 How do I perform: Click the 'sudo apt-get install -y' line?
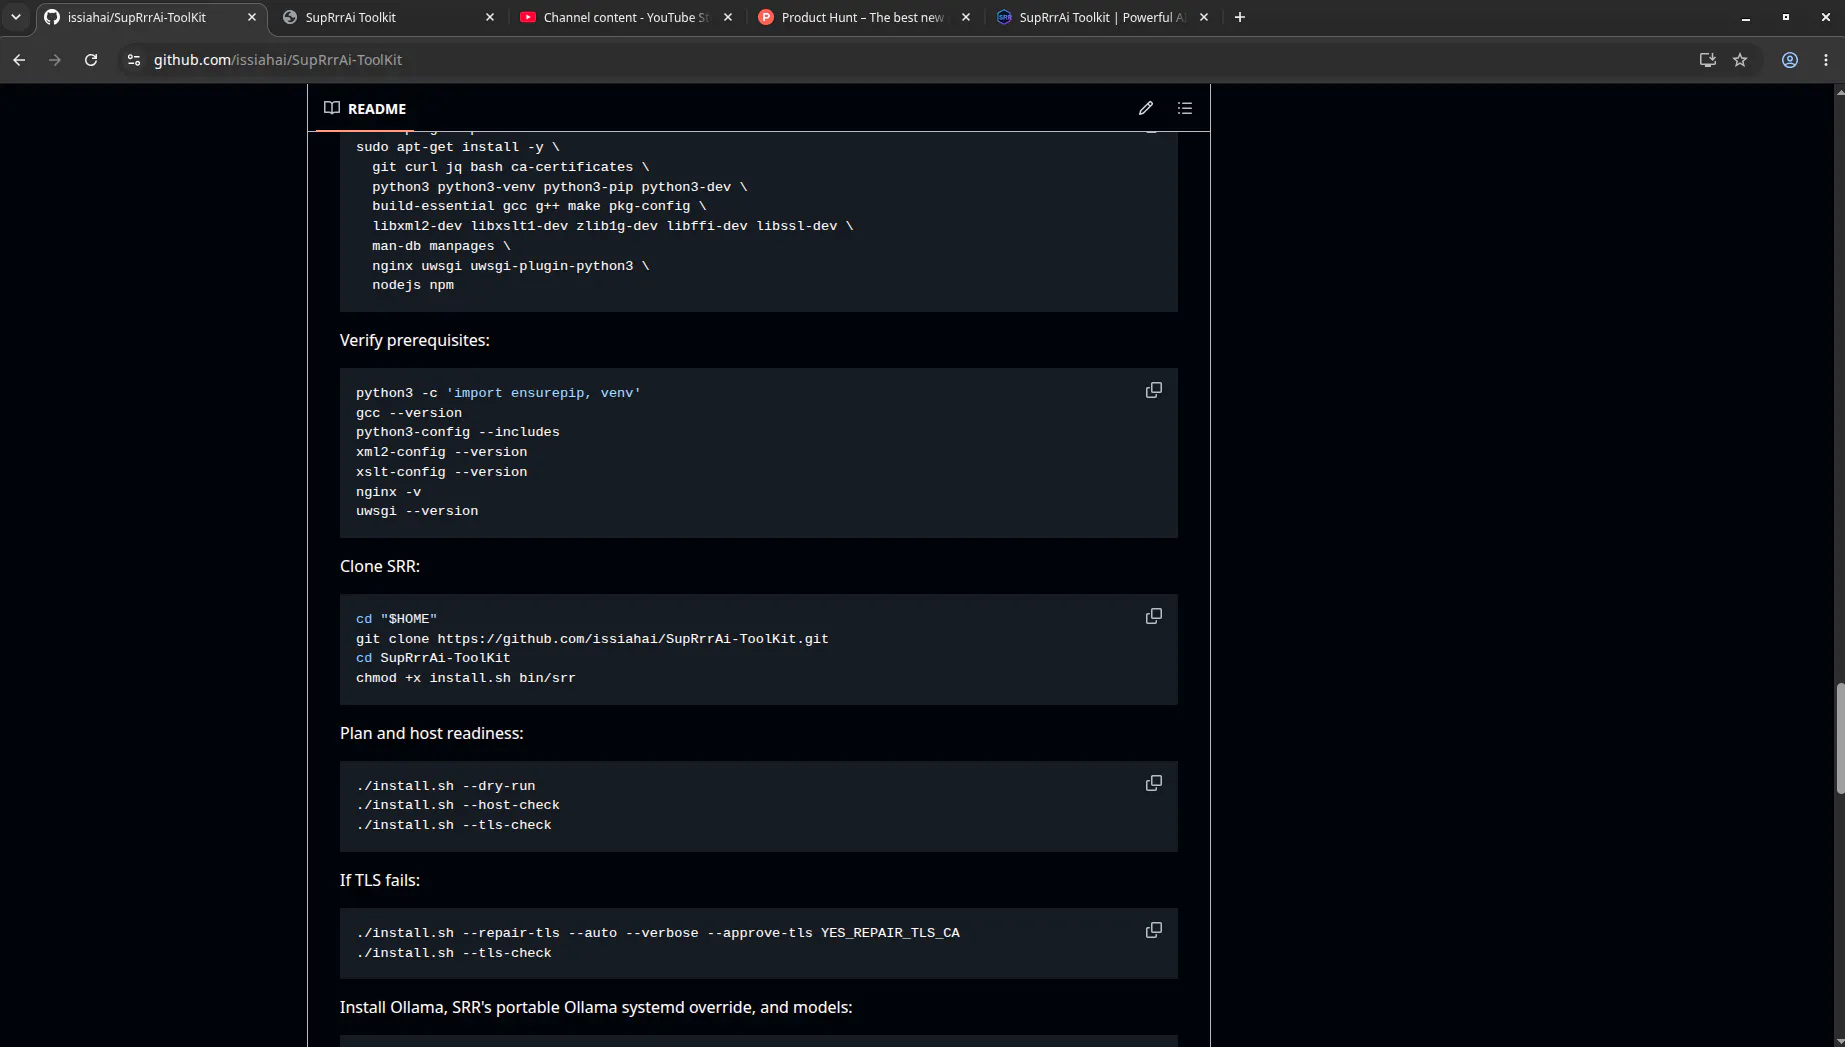(458, 147)
